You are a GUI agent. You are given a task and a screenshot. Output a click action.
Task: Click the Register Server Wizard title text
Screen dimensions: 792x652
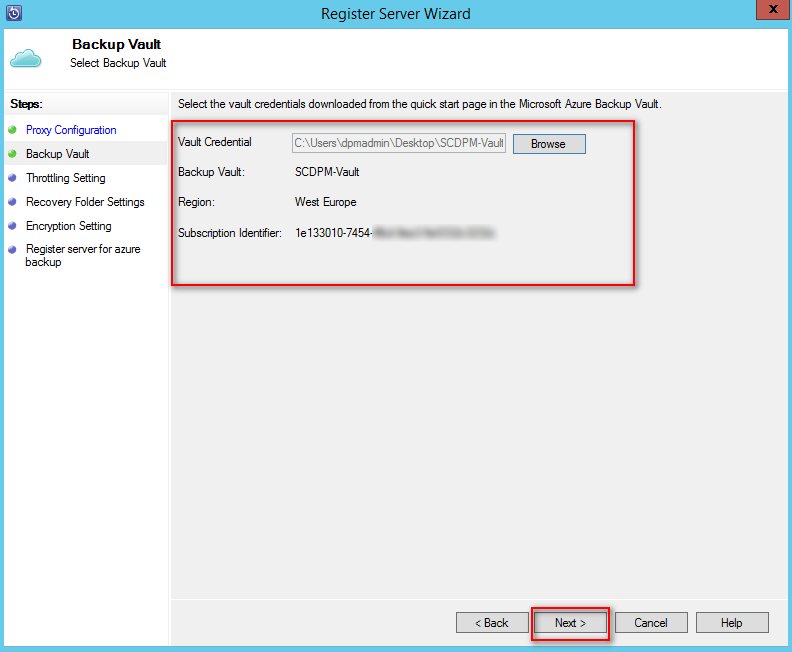pyautogui.click(x=395, y=14)
